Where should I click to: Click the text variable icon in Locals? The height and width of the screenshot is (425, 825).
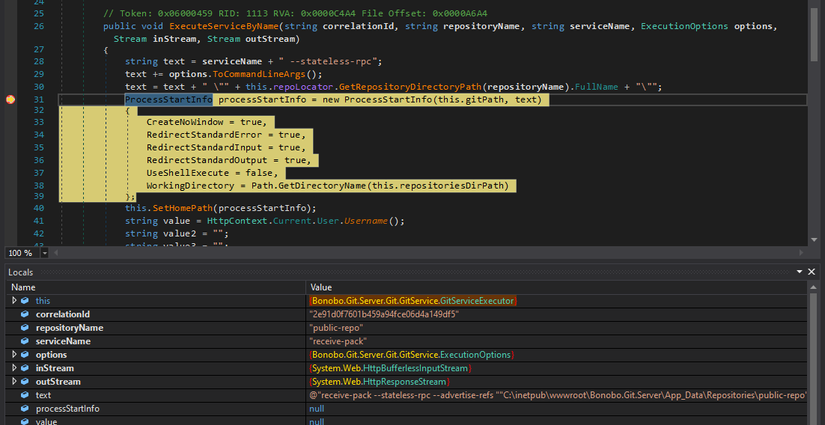pos(26,395)
